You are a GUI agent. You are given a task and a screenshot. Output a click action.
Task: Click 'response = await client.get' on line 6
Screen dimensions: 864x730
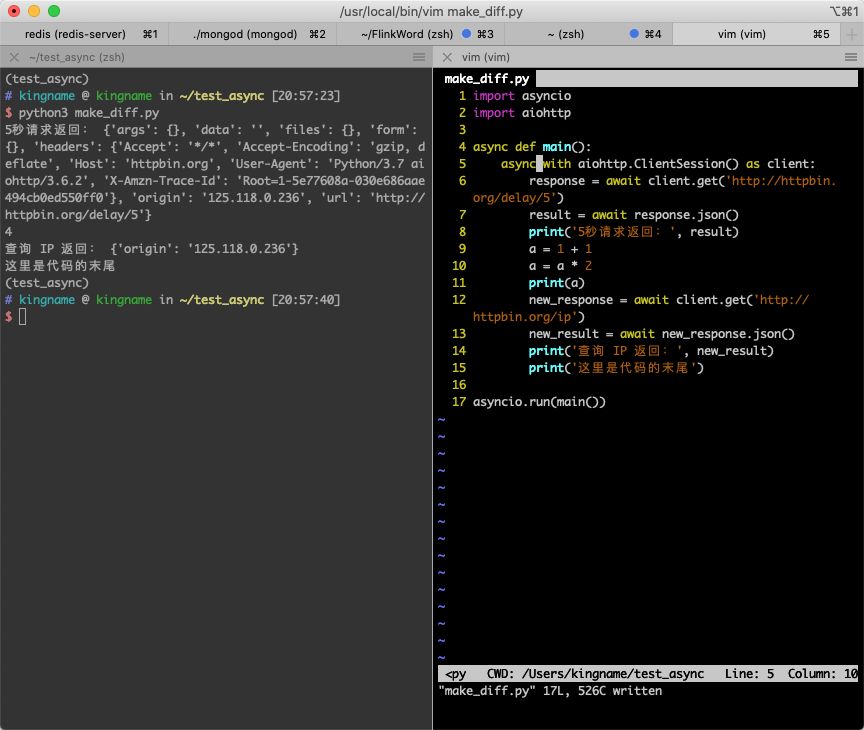coord(625,181)
